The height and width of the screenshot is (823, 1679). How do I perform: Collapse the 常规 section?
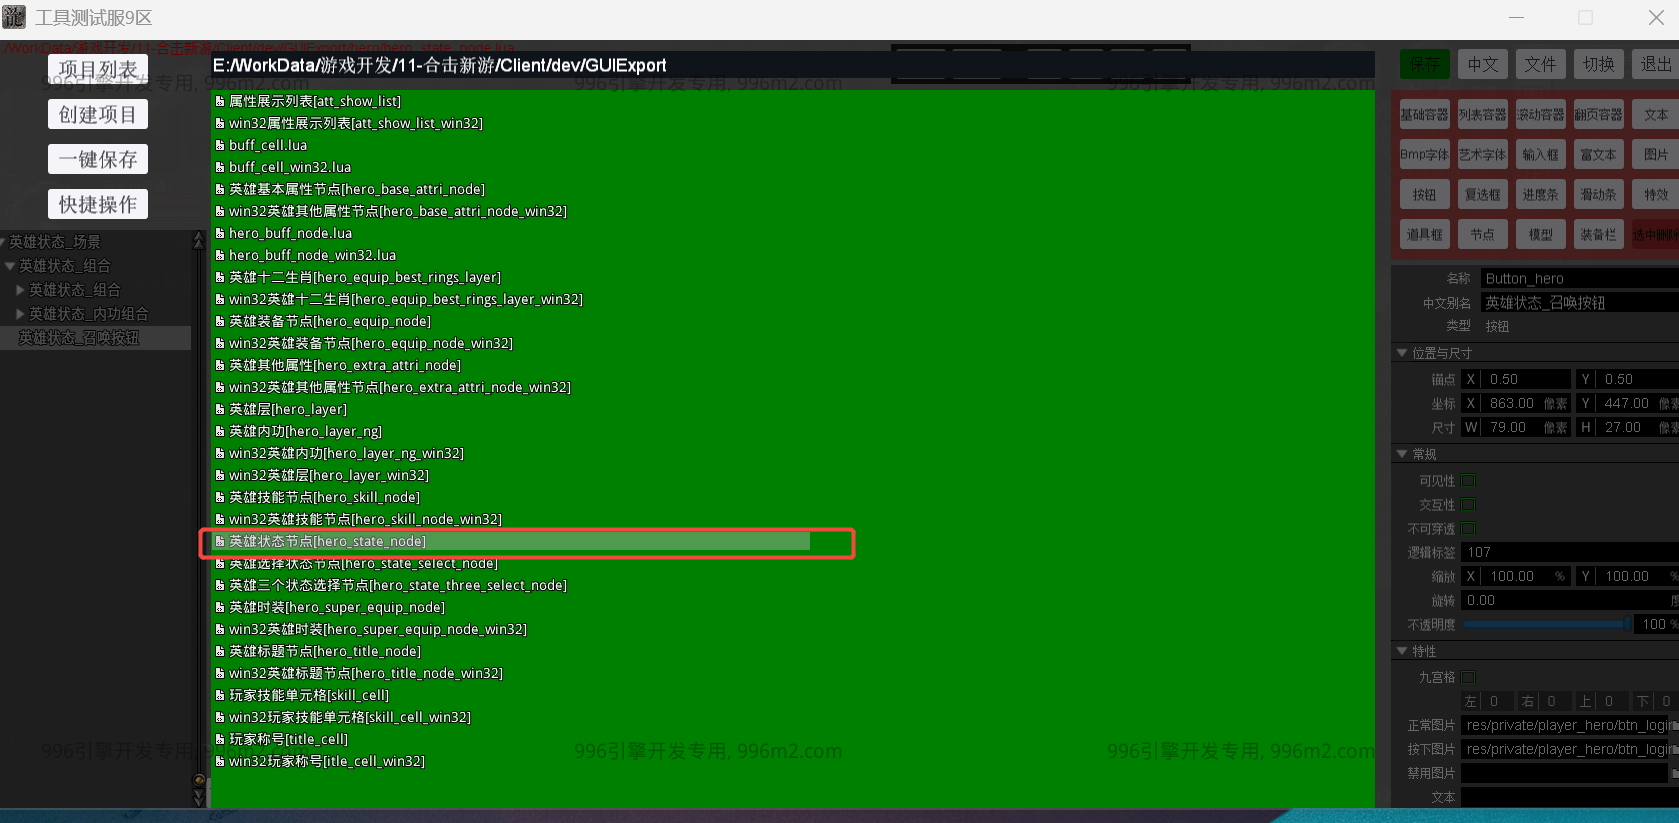[x=1402, y=454]
